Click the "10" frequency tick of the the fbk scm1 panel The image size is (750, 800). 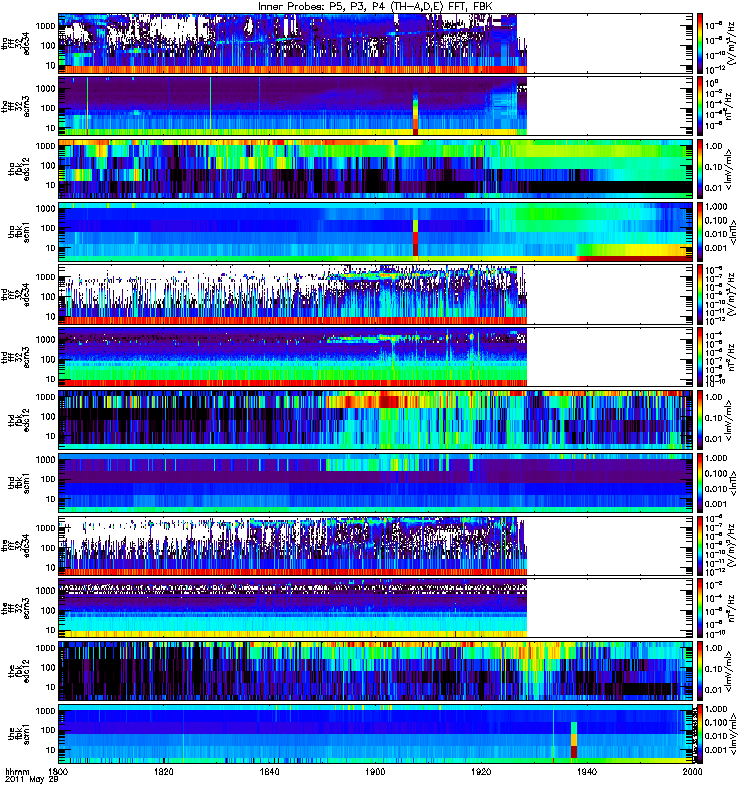pos(51,750)
